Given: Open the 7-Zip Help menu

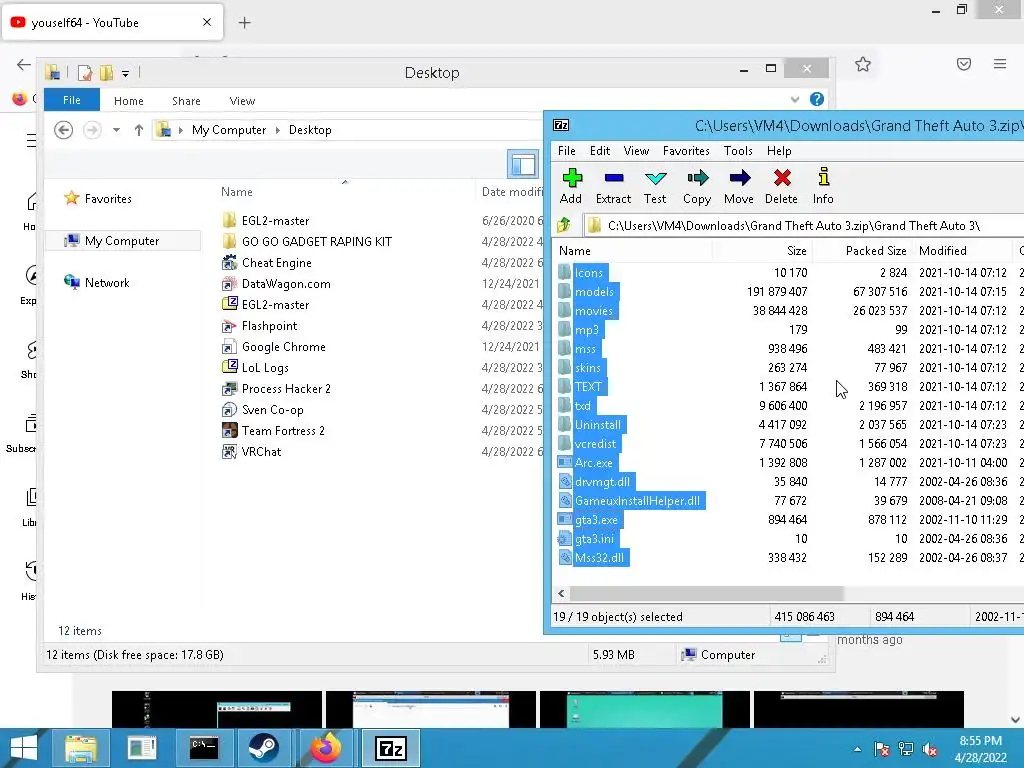Looking at the screenshot, I should pyautogui.click(x=779, y=151).
